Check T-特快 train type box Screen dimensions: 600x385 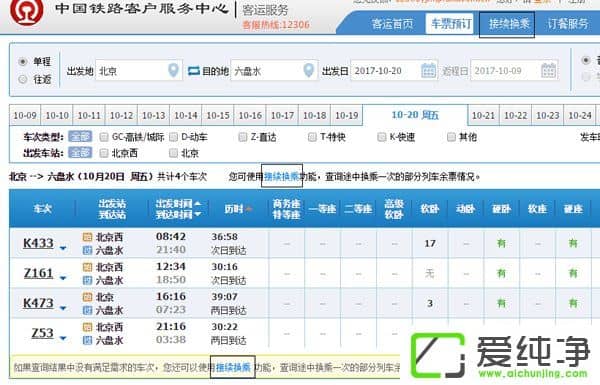[x=312, y=137]
